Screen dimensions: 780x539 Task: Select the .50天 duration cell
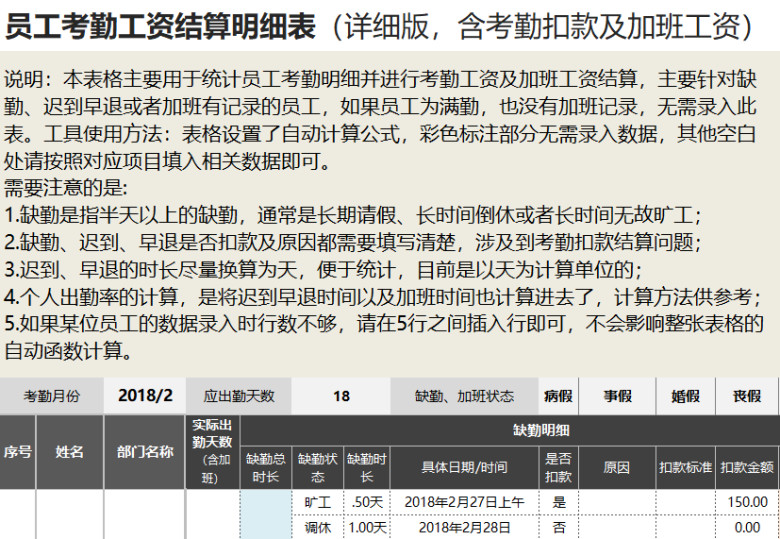367,502
